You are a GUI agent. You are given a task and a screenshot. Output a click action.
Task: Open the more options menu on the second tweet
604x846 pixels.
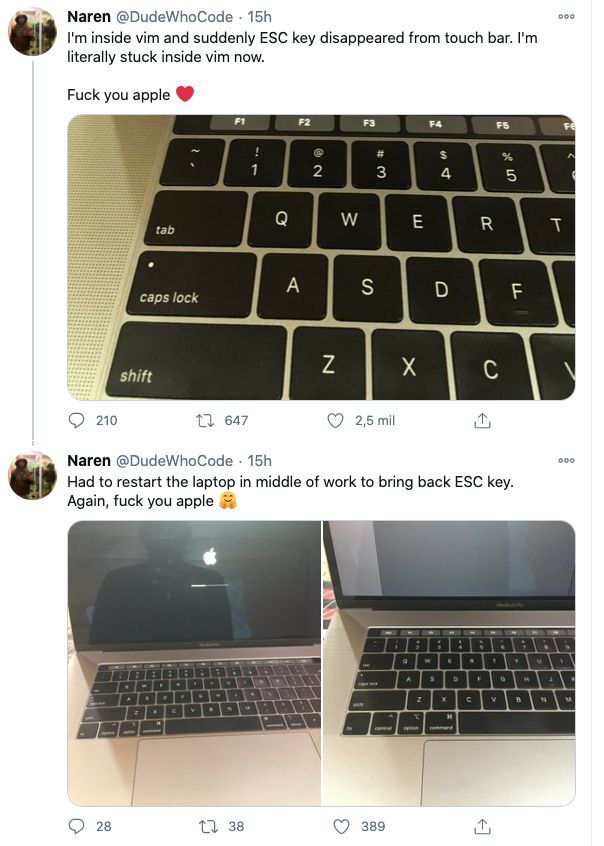click(566, 461)
